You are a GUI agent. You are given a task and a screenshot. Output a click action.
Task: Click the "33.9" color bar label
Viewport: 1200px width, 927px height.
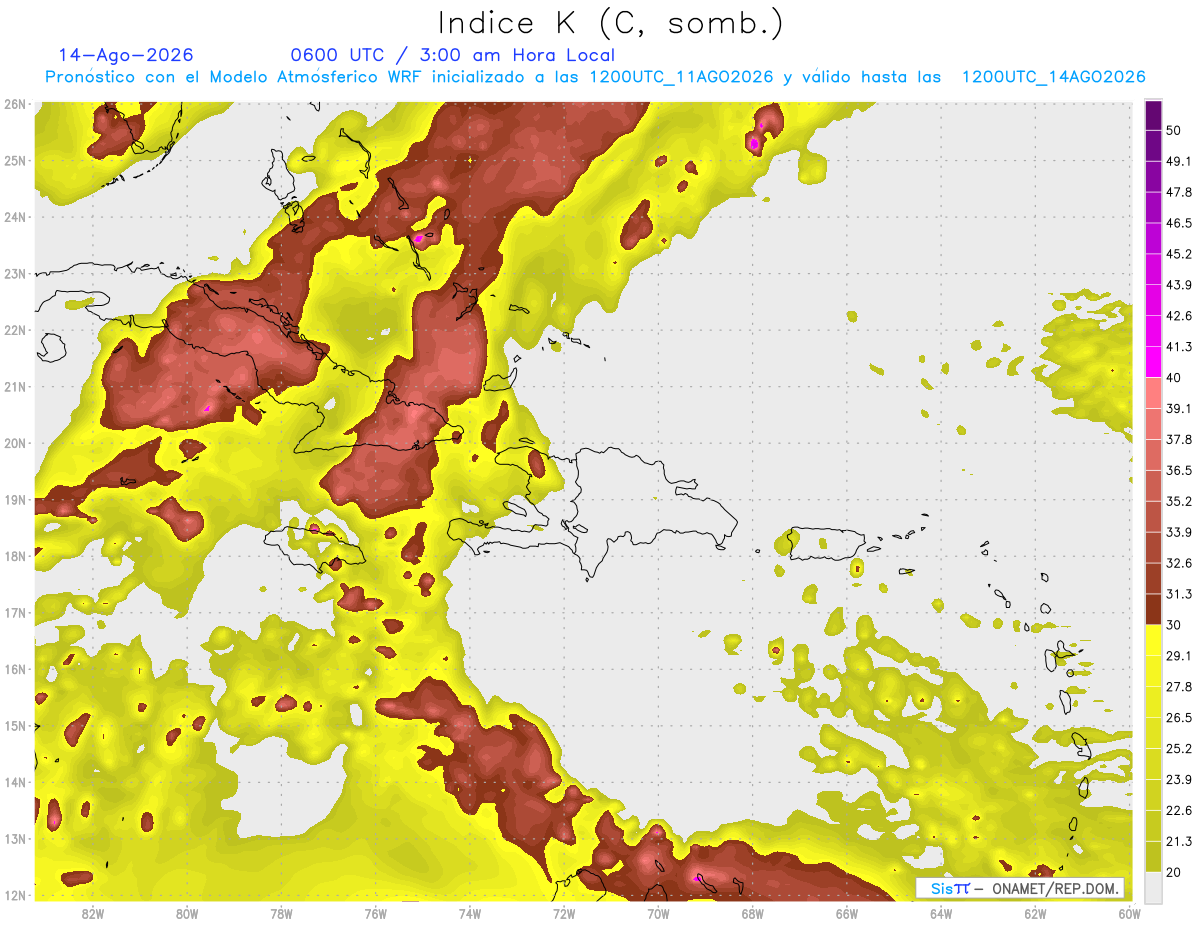pos(1178,532)
